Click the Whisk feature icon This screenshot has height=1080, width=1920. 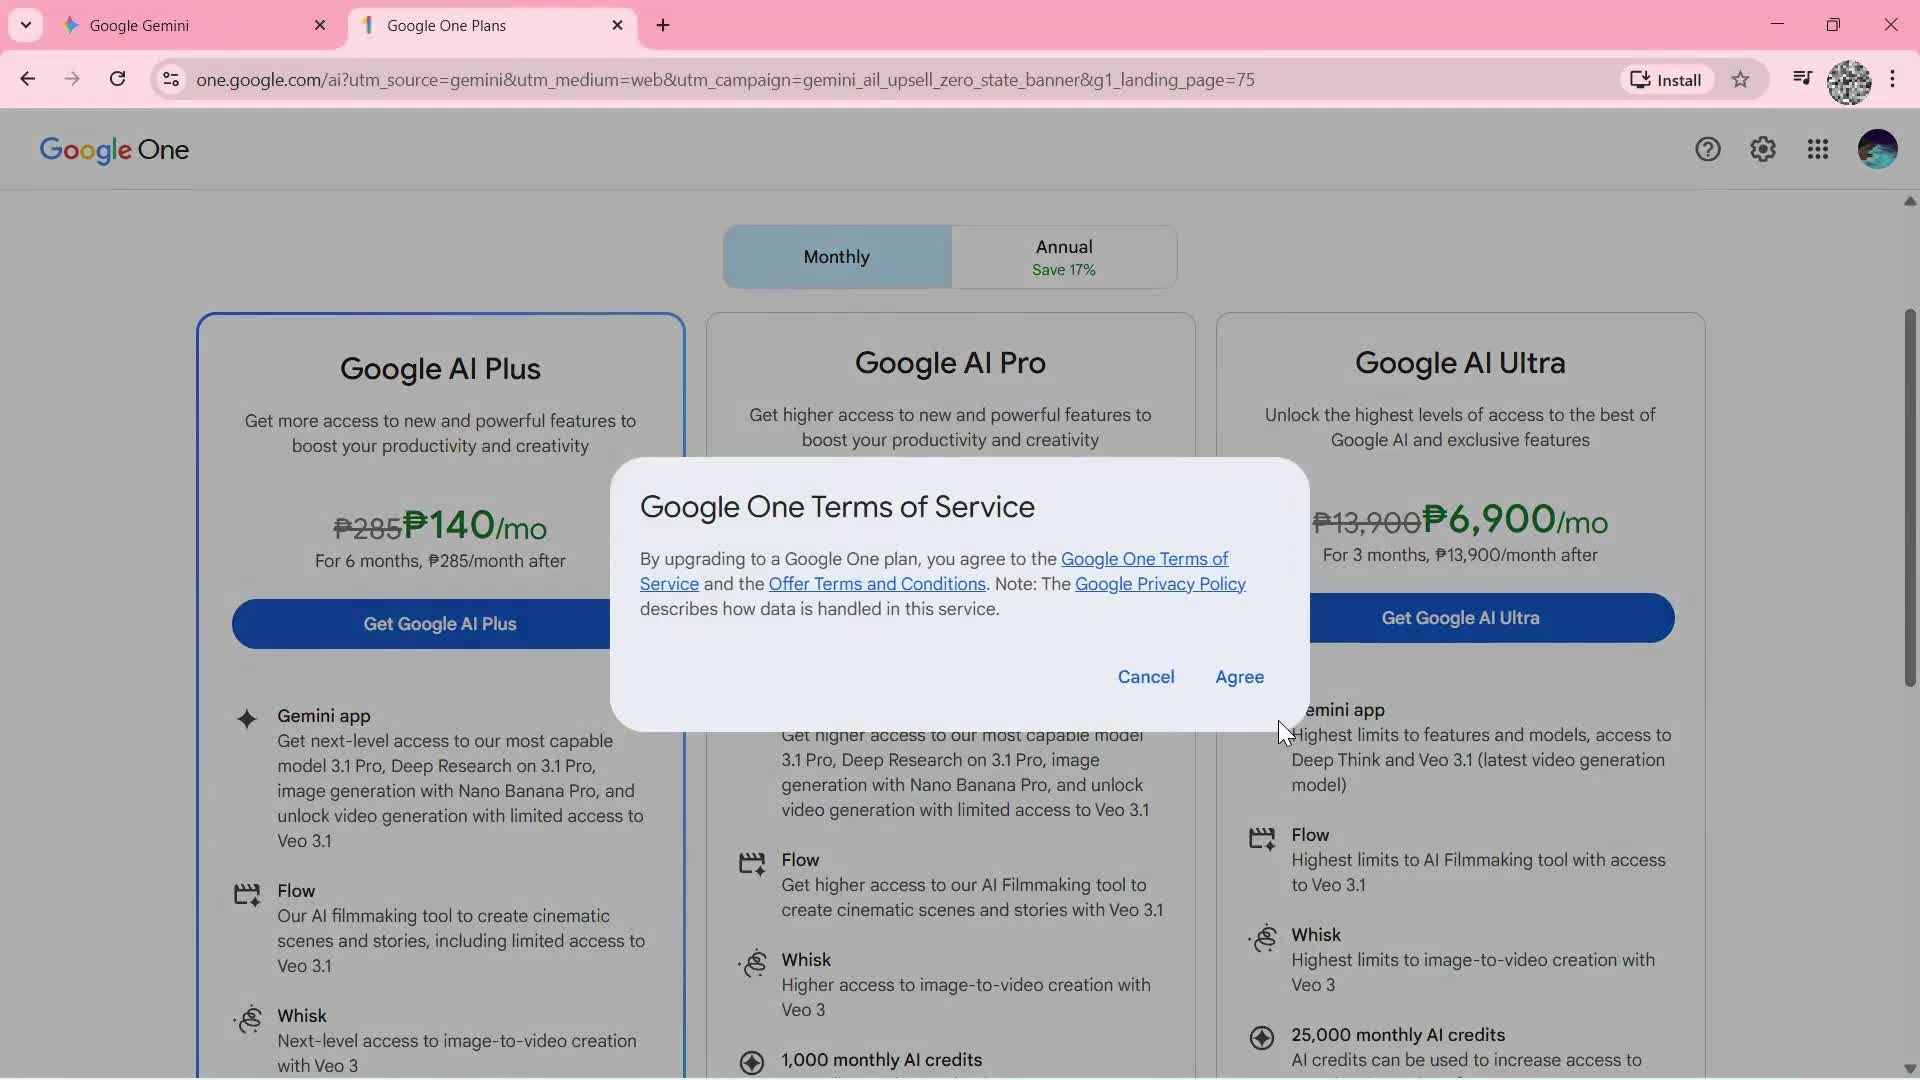(x=247, y=1019)
